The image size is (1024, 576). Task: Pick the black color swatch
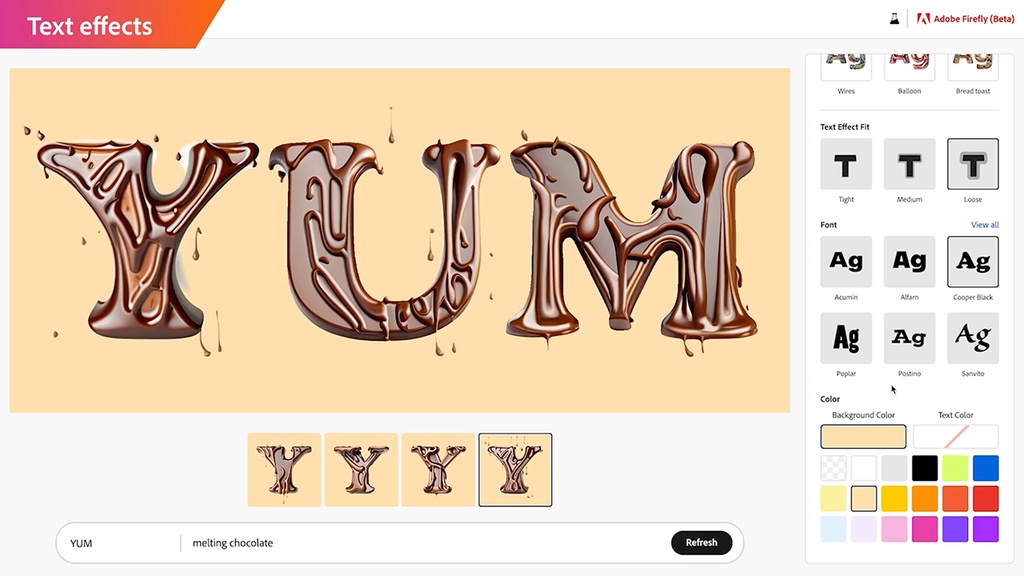coord(925,468)
